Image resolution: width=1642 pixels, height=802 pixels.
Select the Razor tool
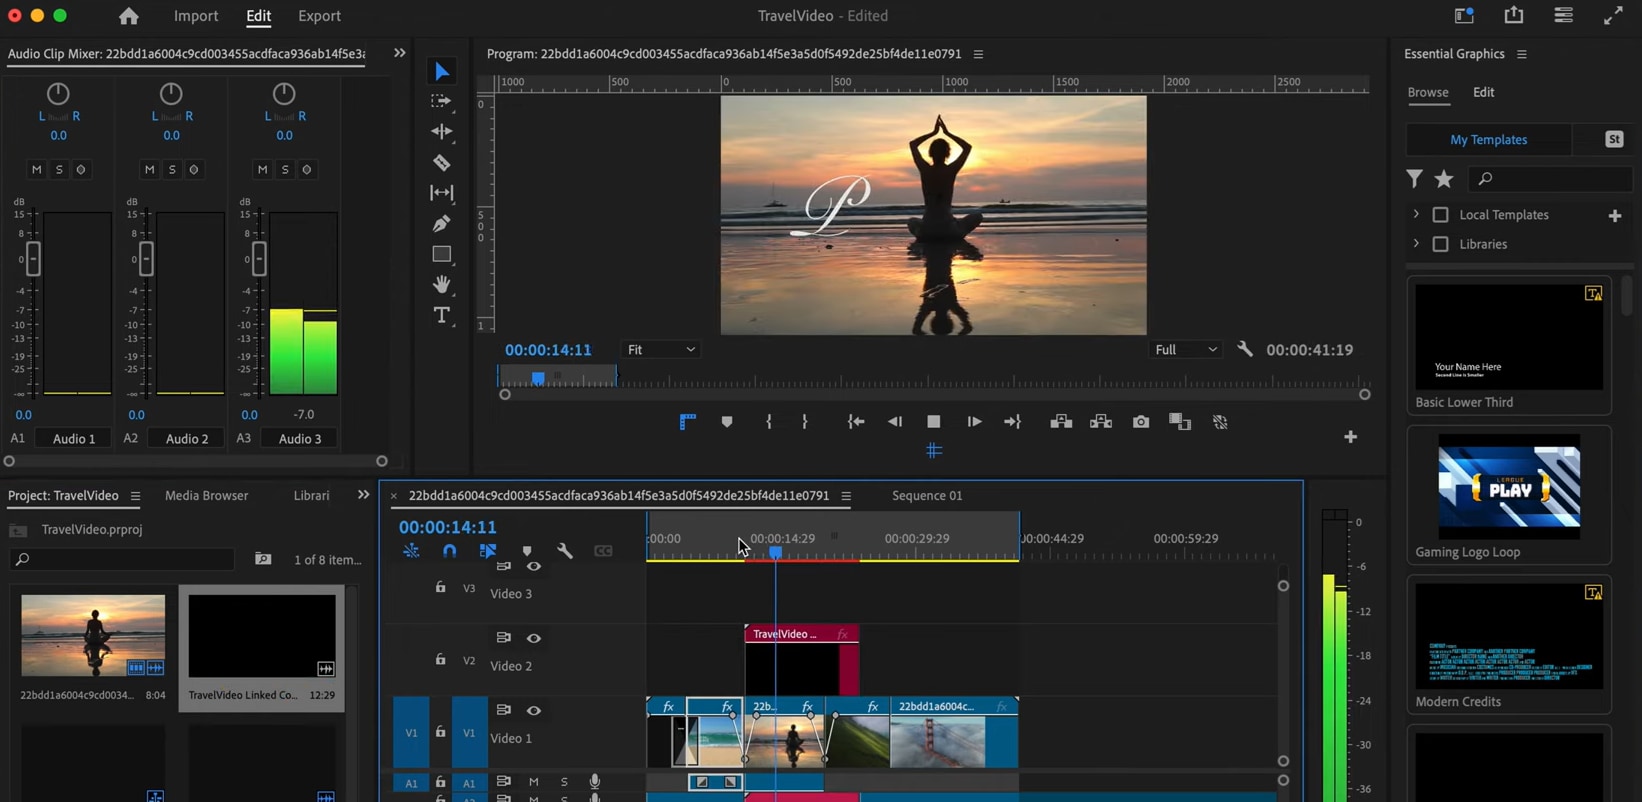(441, 162)
